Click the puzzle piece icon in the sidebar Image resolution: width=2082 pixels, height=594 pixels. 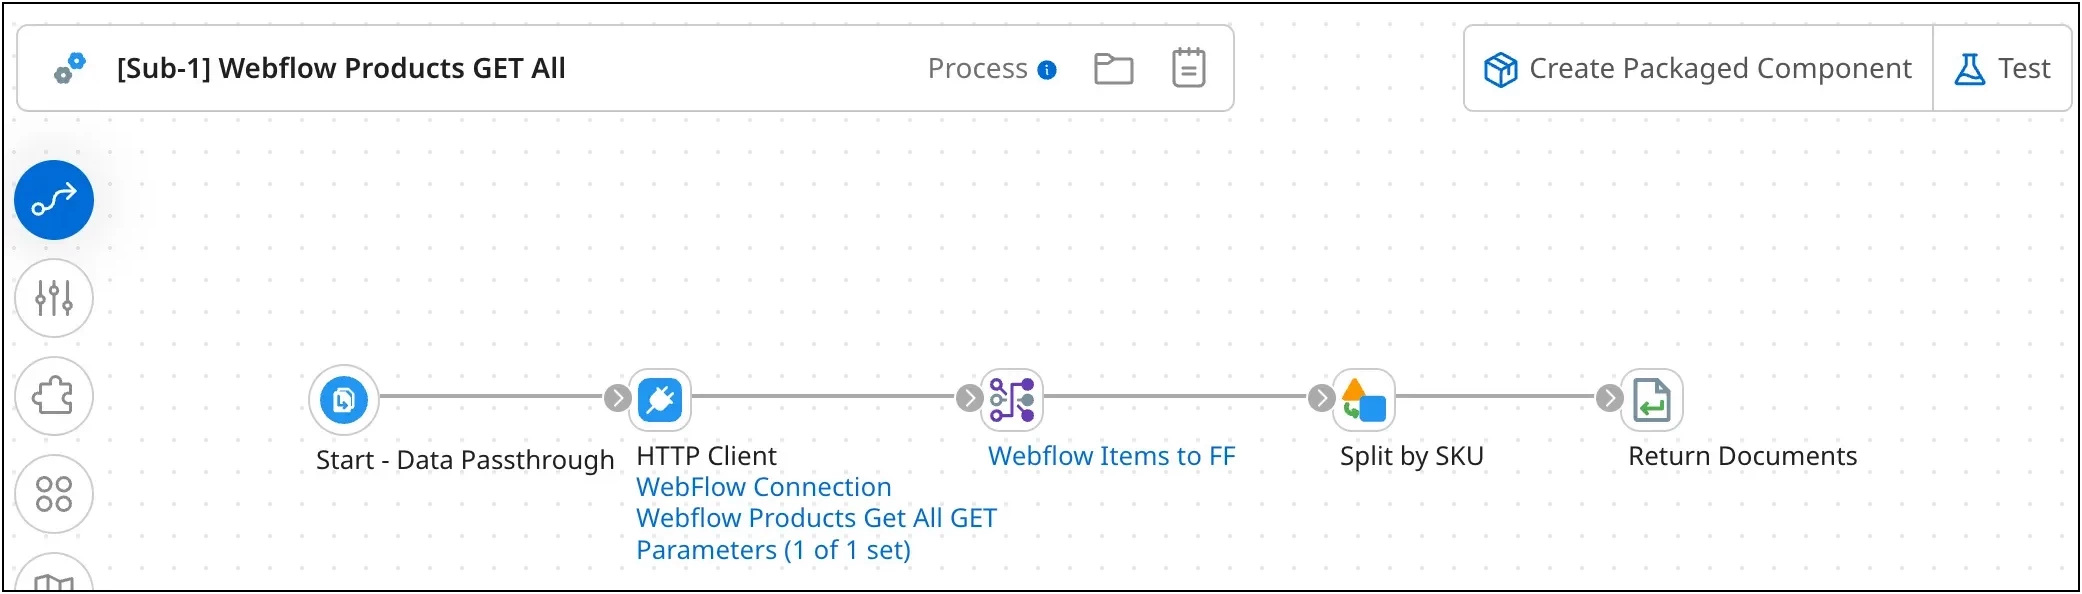[54, 397]
